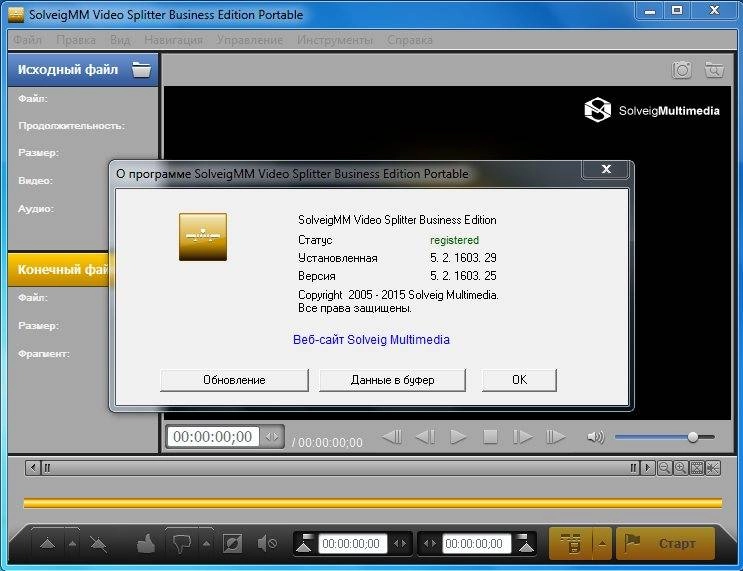Step forward one frame
Image resolution: width=743 pixels, height=571 pixels.
pyautogui.click(x=523, y=436)
